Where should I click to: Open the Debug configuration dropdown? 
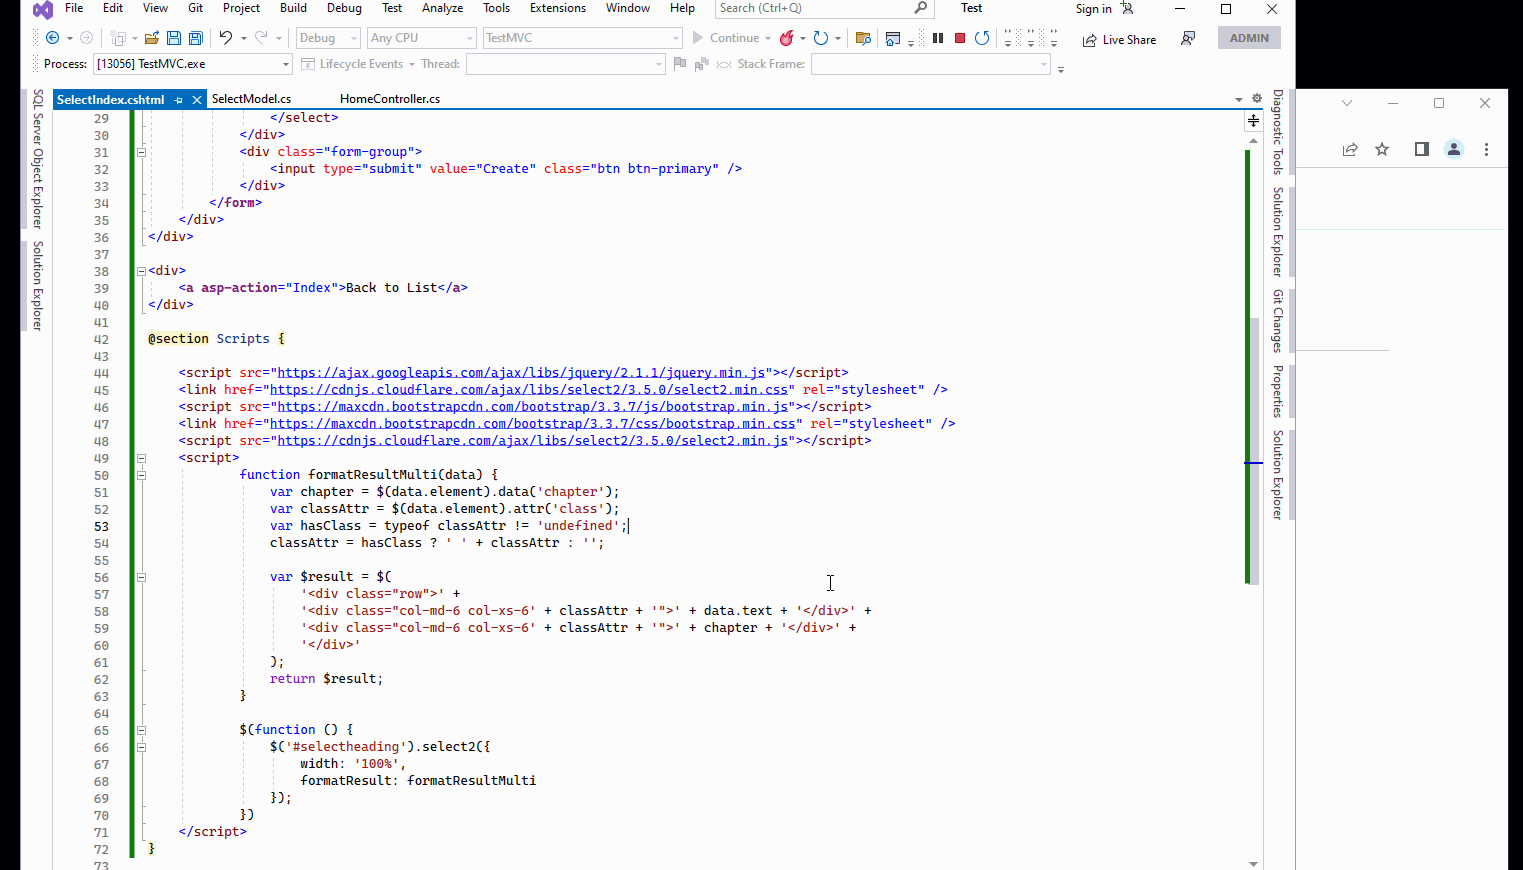328,38
